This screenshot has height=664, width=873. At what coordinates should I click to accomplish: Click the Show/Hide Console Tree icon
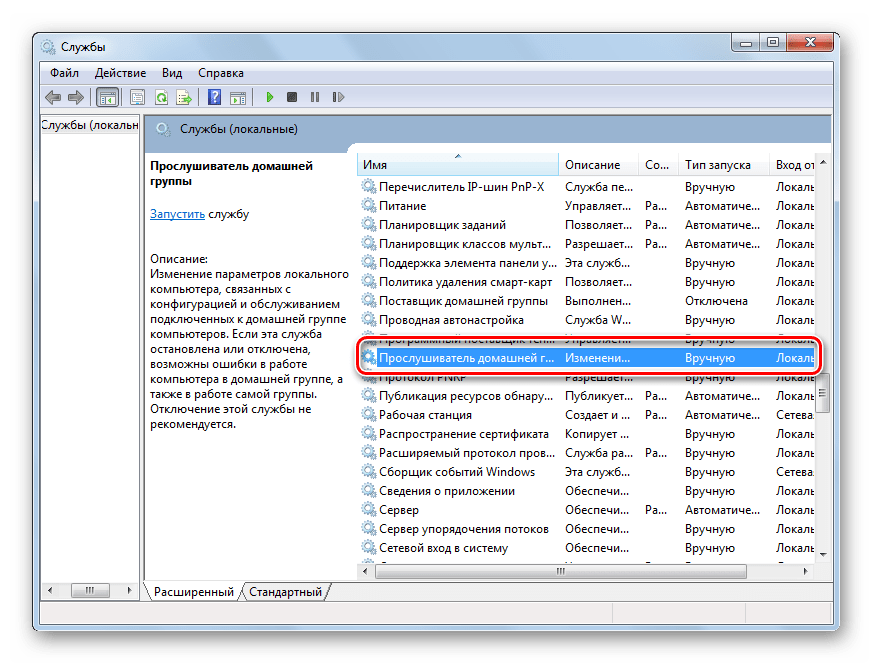pyautogui.click(x=107, y=97)
